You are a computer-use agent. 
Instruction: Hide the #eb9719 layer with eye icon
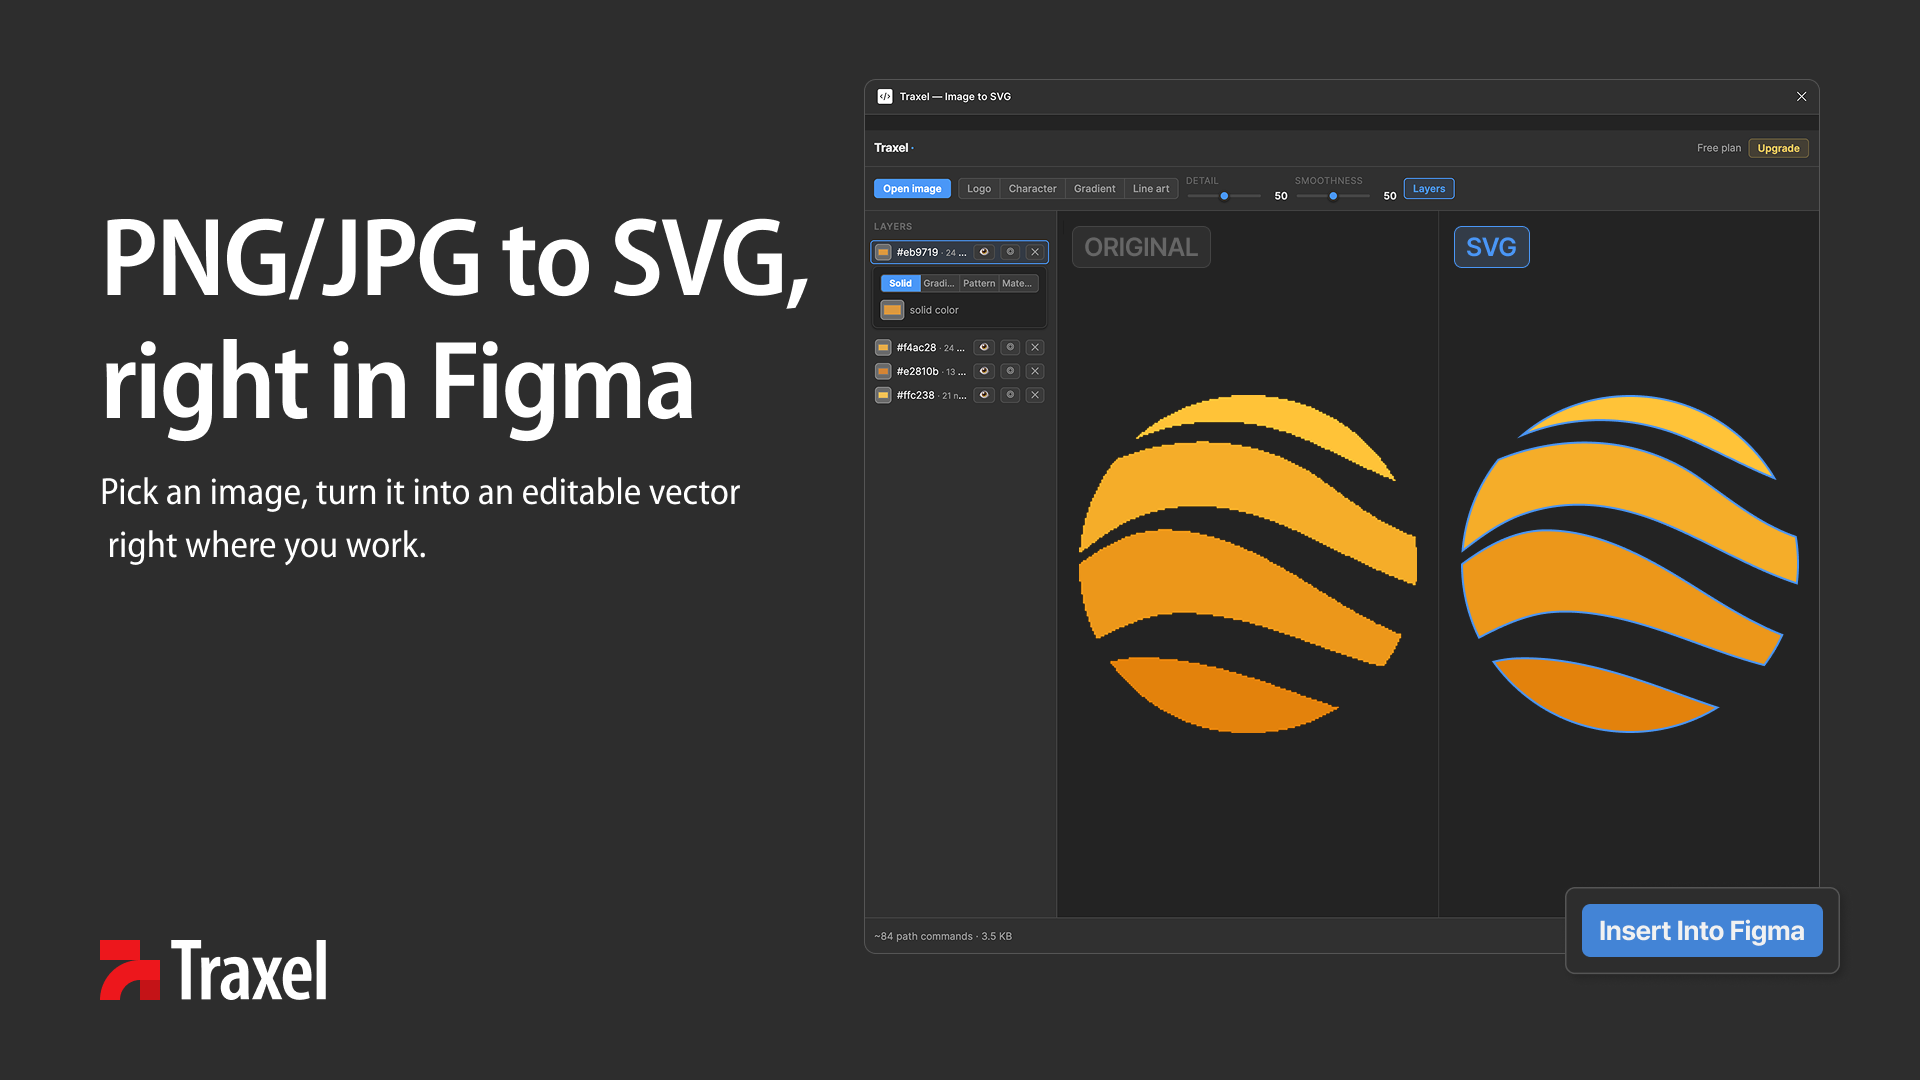click(984, 252)
